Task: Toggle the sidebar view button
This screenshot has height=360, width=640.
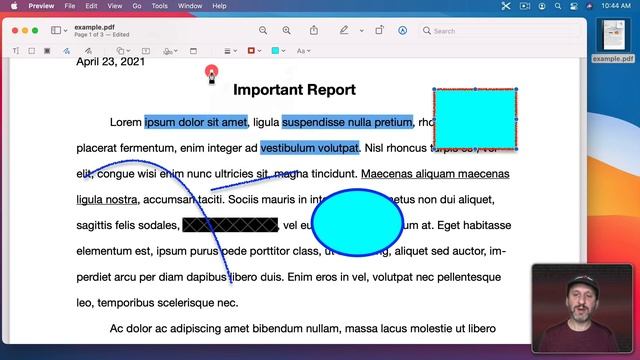Action: (x=56, y=30)
